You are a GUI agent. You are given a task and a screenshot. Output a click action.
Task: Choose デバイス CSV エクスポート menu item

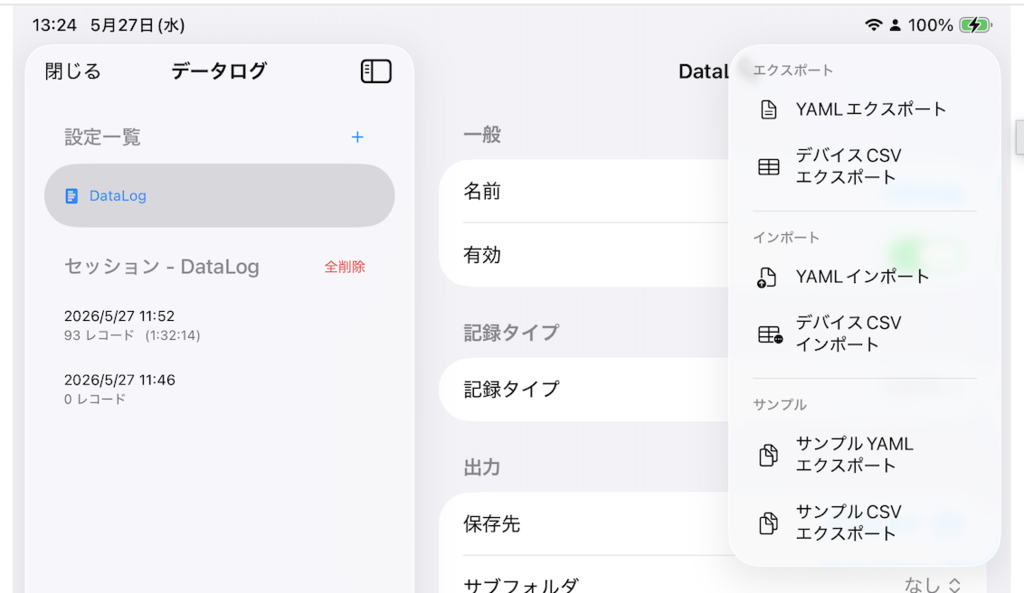865,166
